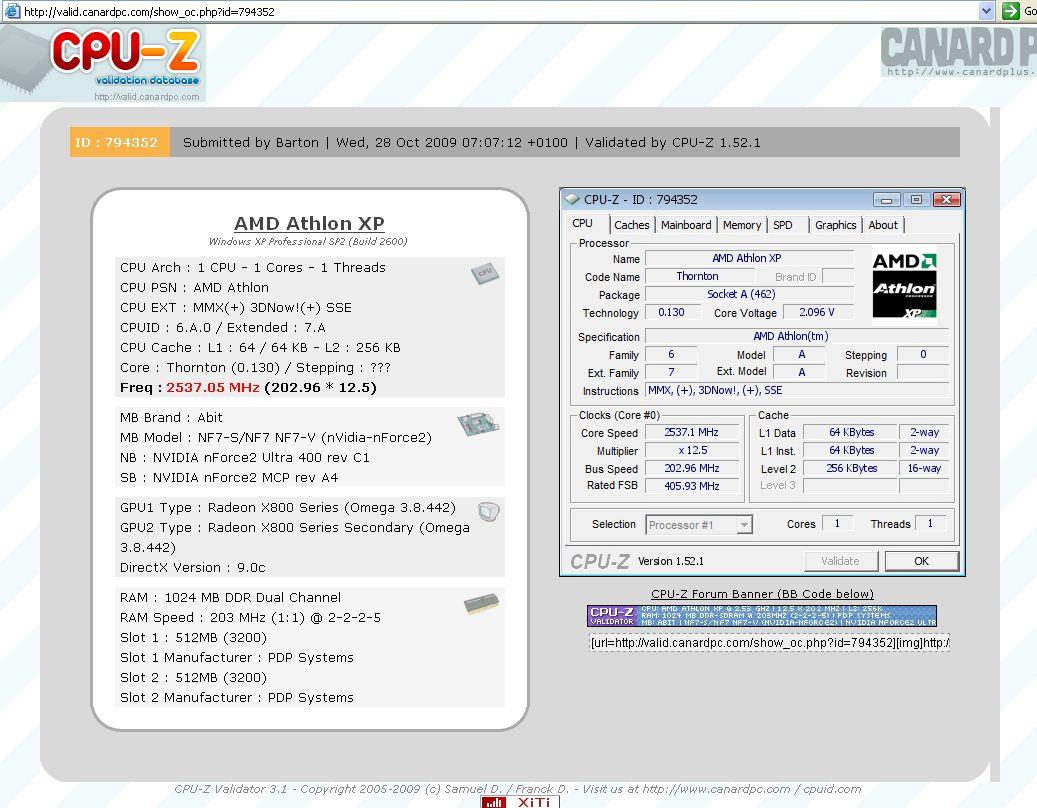Click the Cores value field

click(837, 524)
